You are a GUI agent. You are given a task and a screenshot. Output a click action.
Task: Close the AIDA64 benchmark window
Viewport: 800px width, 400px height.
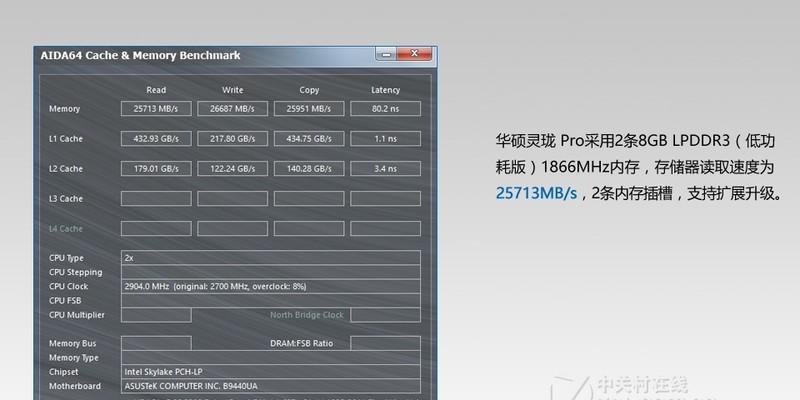tap(414, 54)
